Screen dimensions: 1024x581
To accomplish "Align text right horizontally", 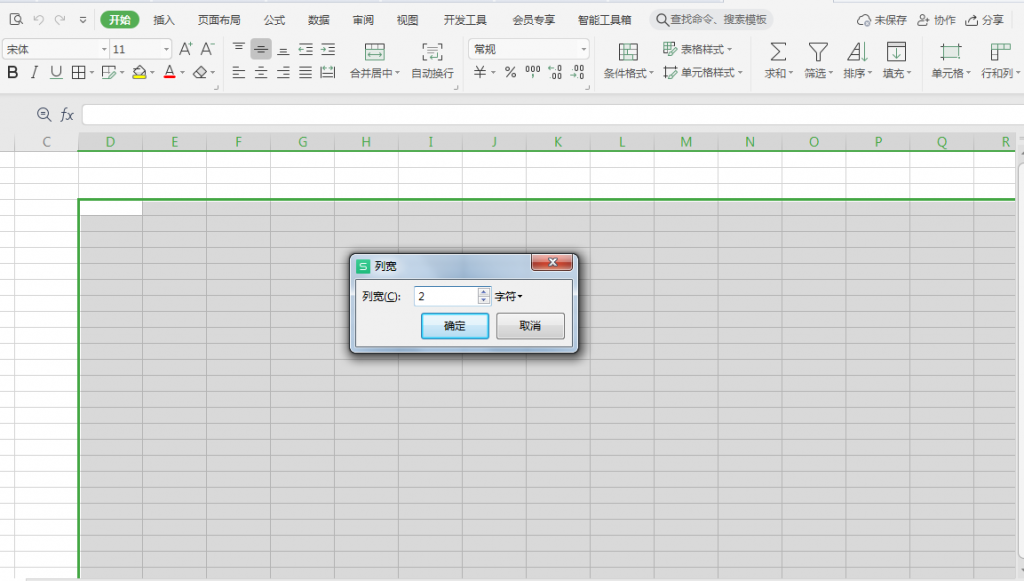I will pos(283,72).
